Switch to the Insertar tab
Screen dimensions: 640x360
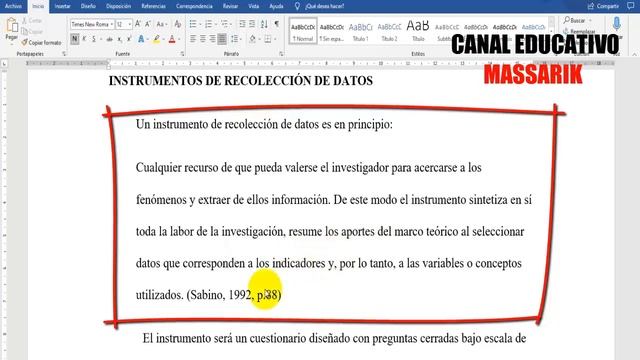pos(62,6)
